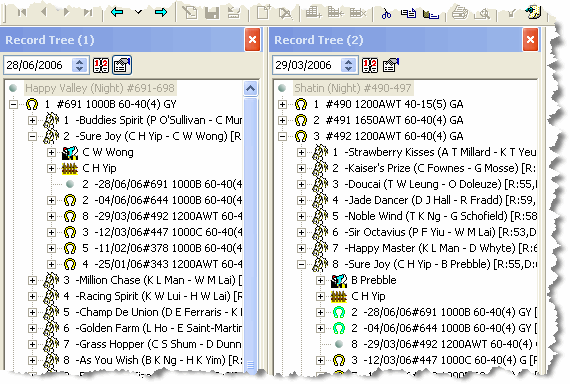Screen dimensions: 570x384
Task: Select Happy Valley (Night) #691-698 header
Action: point(100,88)
